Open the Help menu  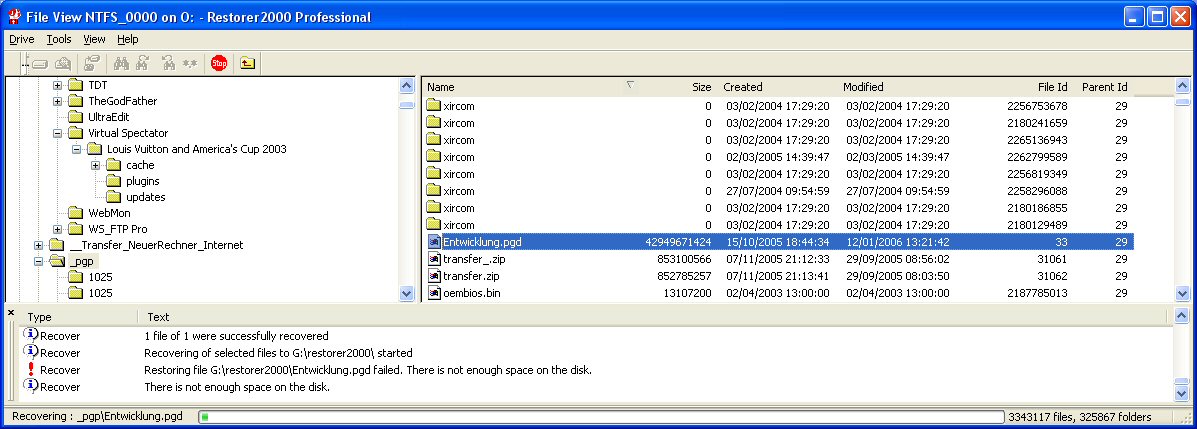click(127, 39)
